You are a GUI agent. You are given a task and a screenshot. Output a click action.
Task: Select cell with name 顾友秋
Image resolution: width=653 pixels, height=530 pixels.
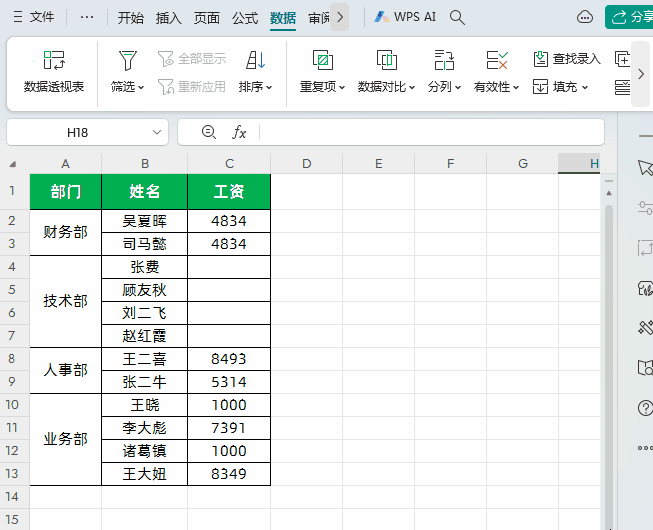pyautogui.click(x=145, y=290)
